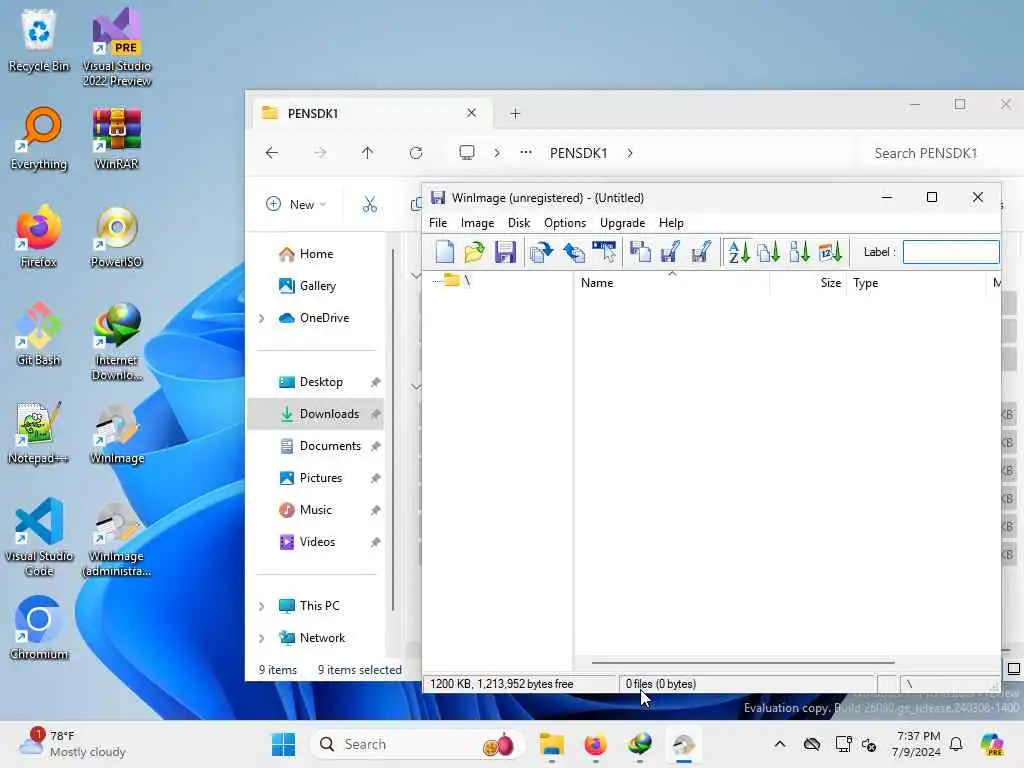Select the Recycle Bin desktop icon

pos(39,40)
